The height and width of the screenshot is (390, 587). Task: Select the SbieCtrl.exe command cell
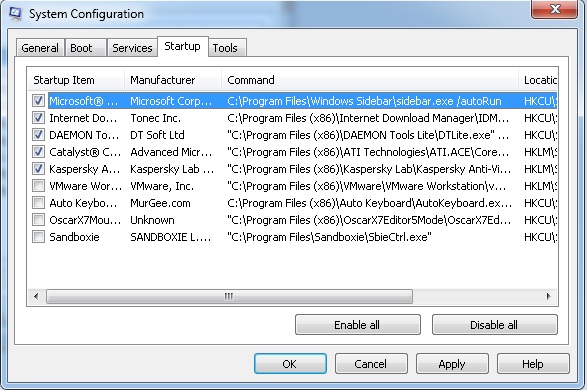[x=329, y=237]
